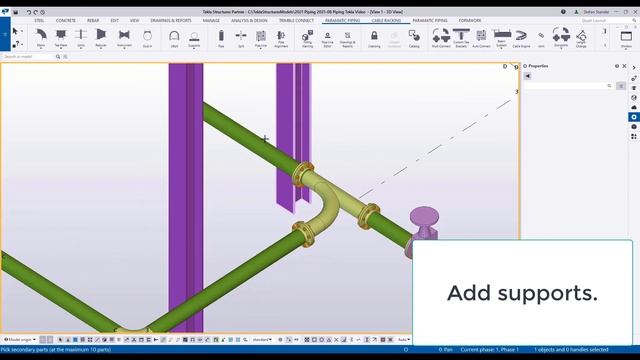The width and height of the screenshot is (640, 360).
Task: Expand the side pane chevron arrow
Action: [x=633, y=67]
